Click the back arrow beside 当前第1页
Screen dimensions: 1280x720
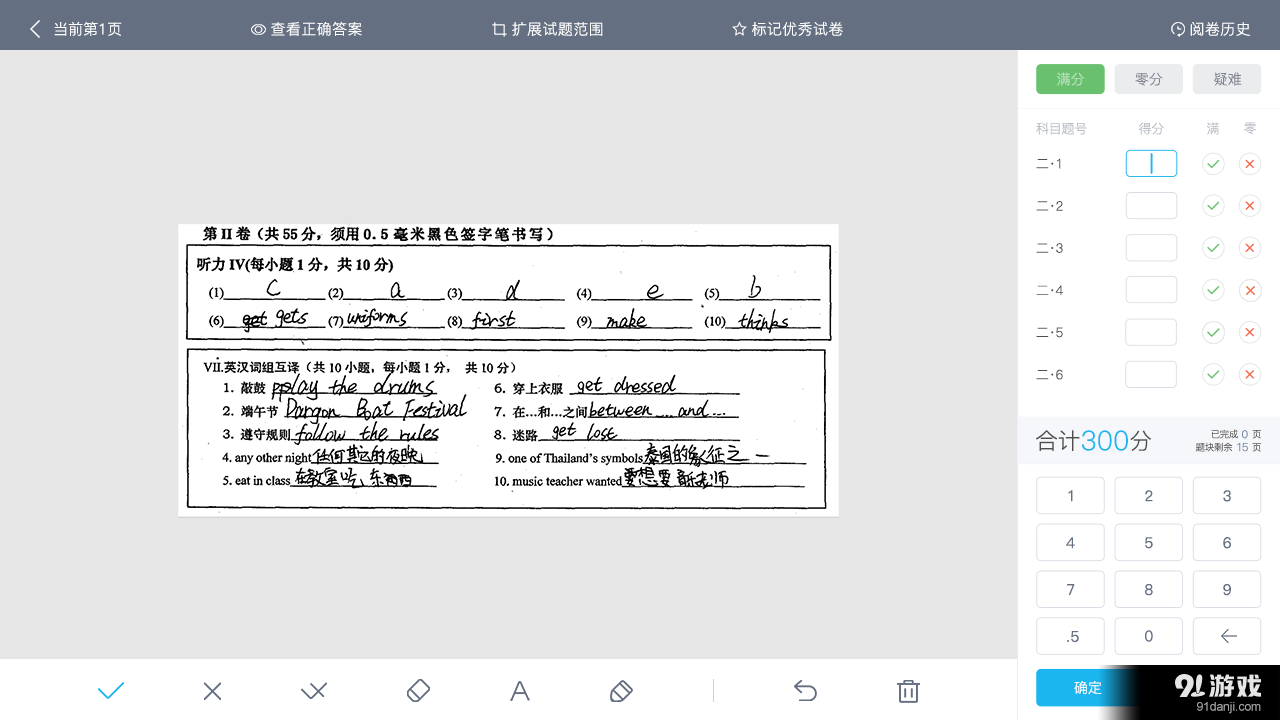coord(35,29)
